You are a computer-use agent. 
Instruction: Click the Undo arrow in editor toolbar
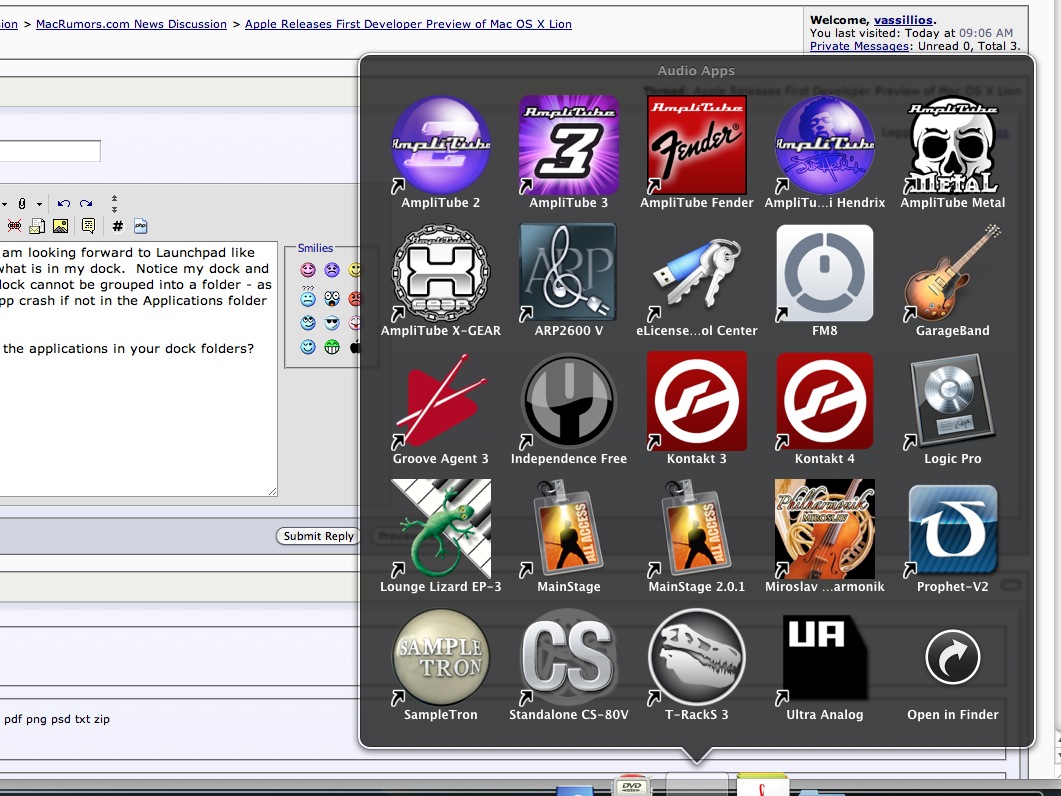(64, 203)
